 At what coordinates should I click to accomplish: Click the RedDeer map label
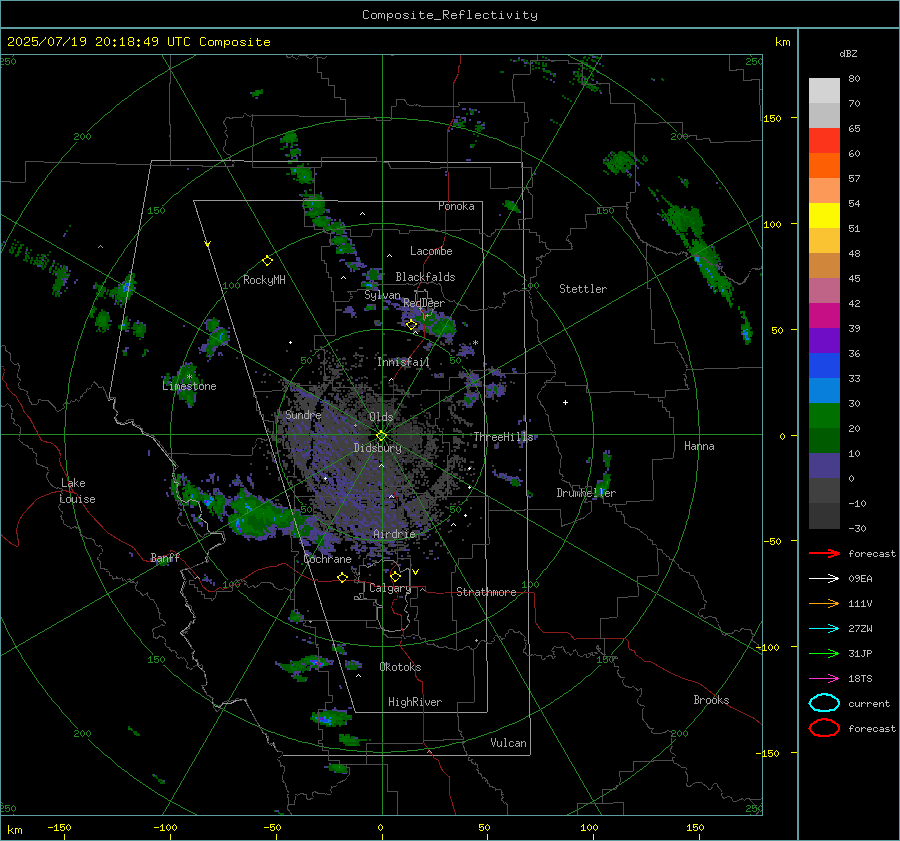424,303
